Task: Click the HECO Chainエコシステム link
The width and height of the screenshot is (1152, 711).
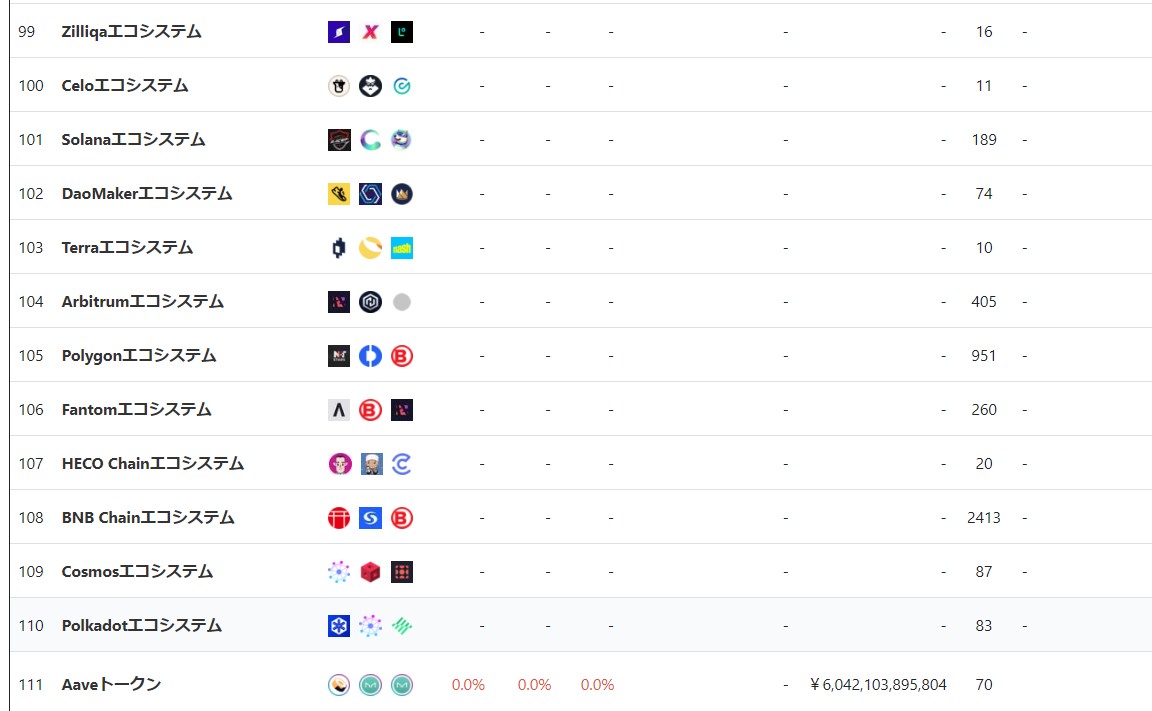Action: point(152,464)
